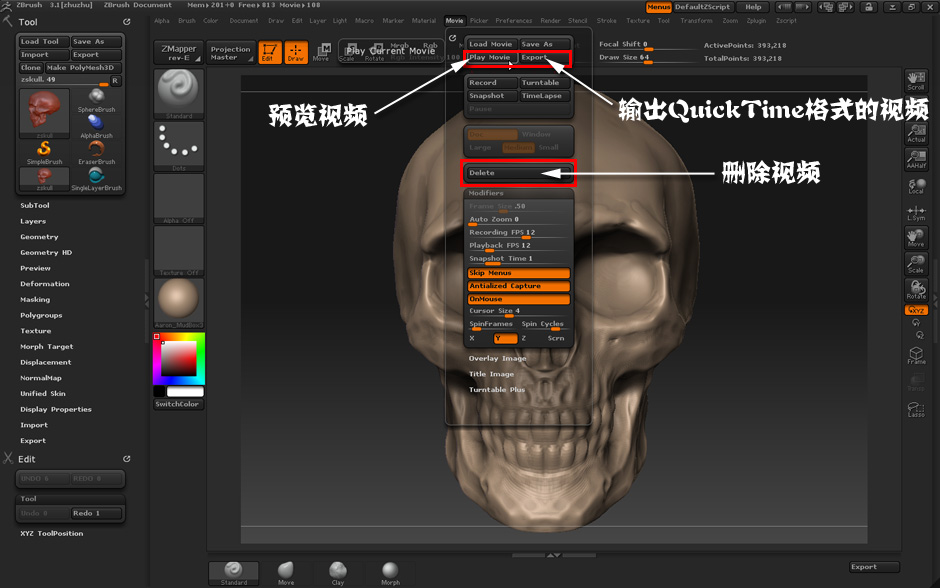The image size is (940, 588).
Task: Toggle Local transformation icon
Action: point(916,186)
